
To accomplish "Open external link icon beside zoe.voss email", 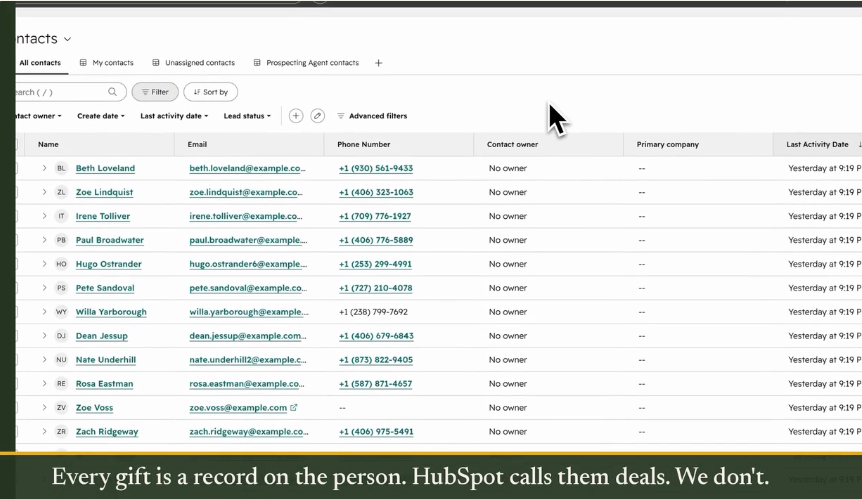I will tap(294, 408).
